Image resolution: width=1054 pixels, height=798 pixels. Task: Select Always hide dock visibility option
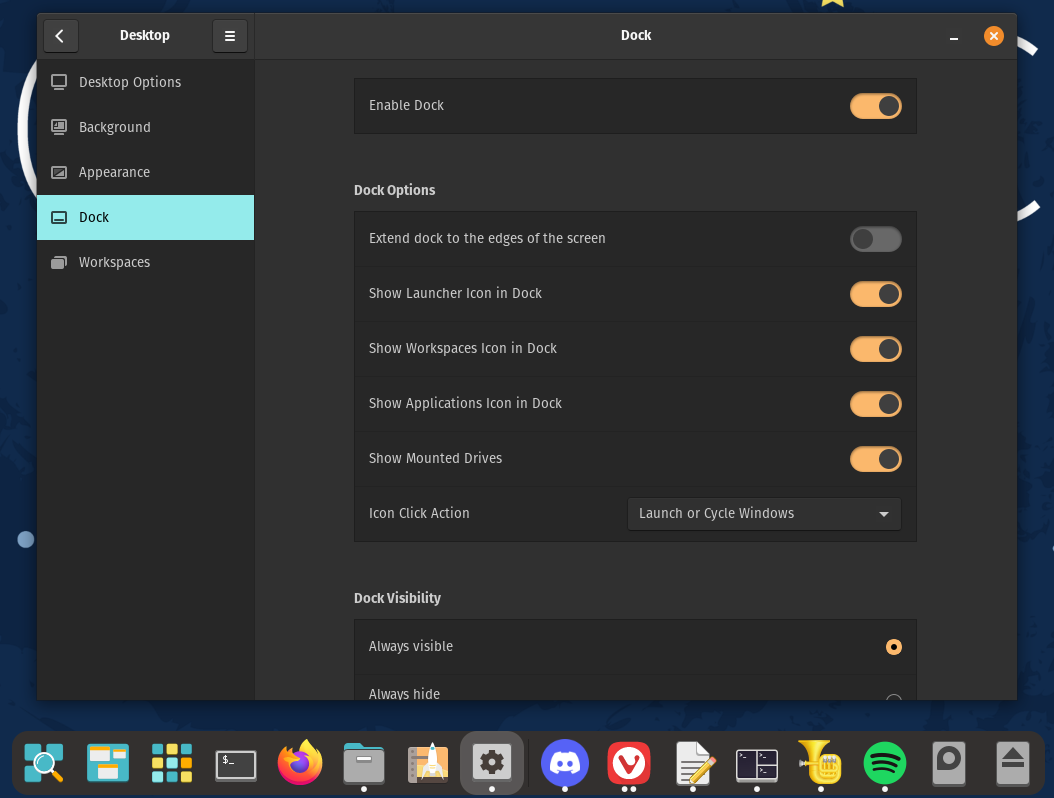(893, 694)
